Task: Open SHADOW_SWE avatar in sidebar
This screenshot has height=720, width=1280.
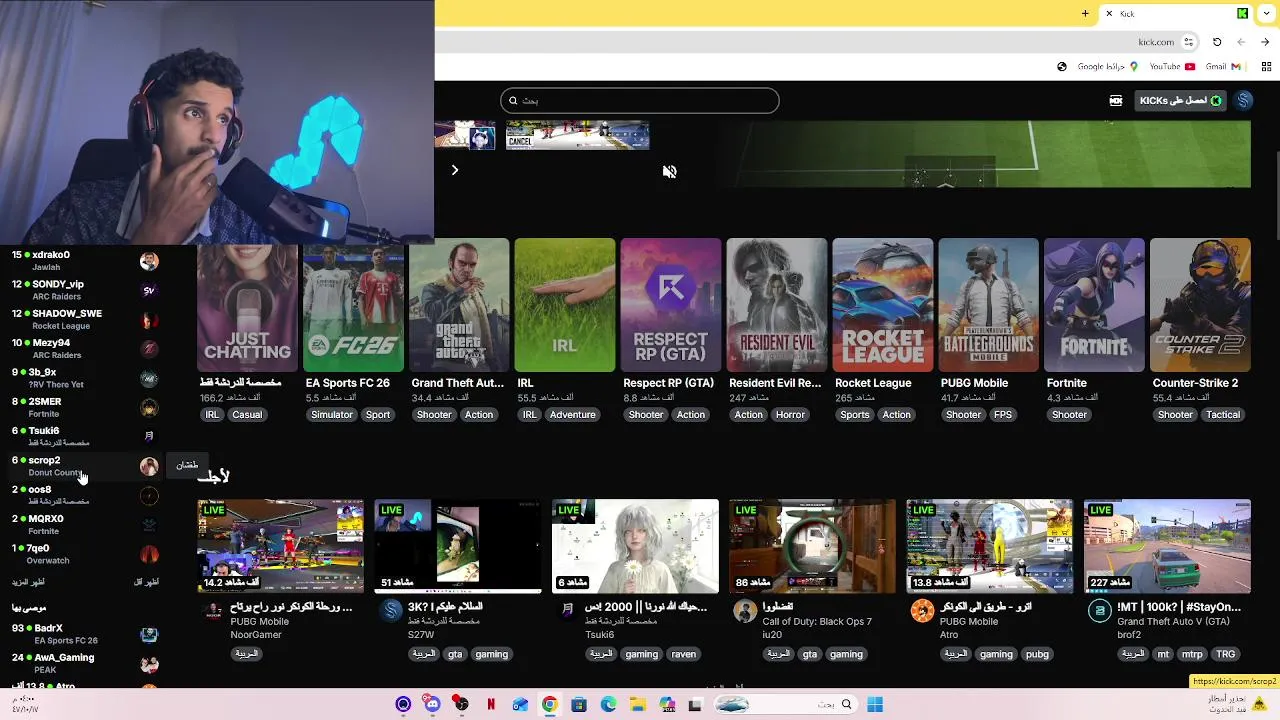Action: click(x=149, y=320)
